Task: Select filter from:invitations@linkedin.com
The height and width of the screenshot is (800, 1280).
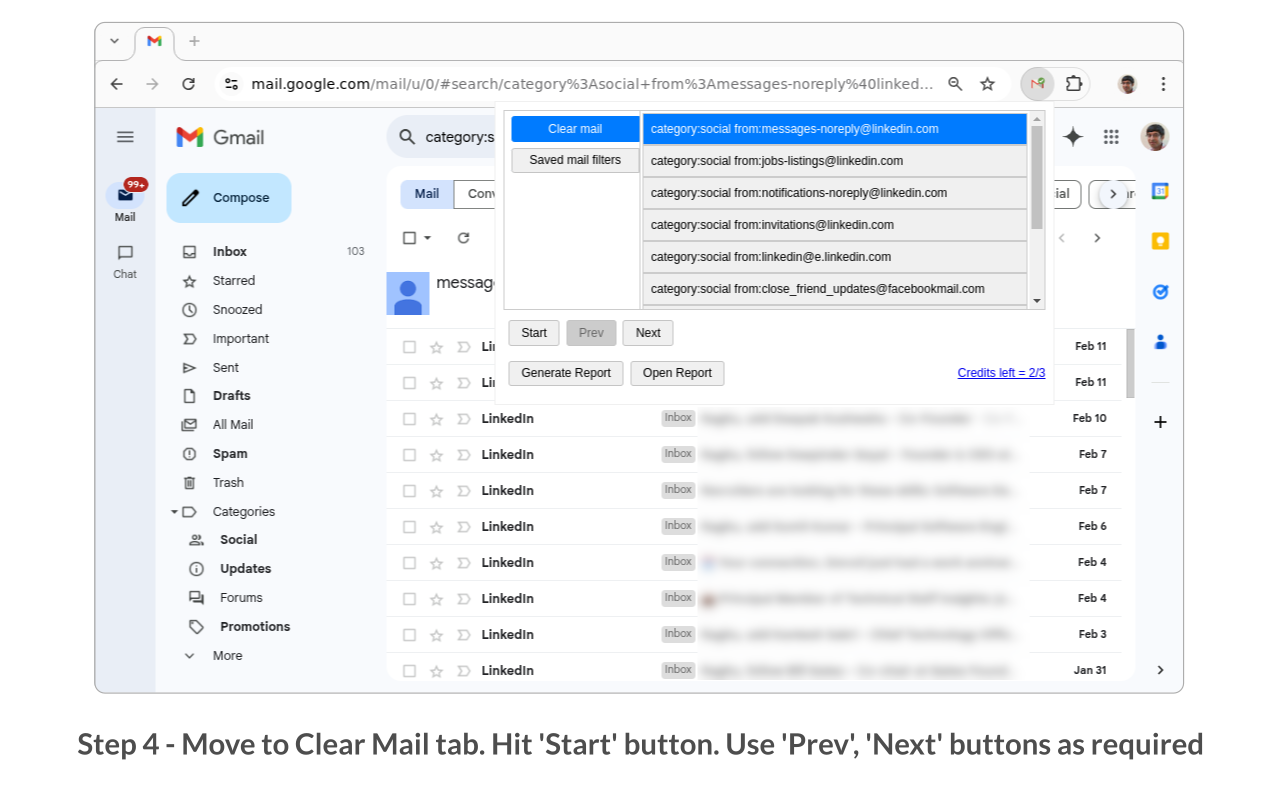Action: click(x=835, y=225)
